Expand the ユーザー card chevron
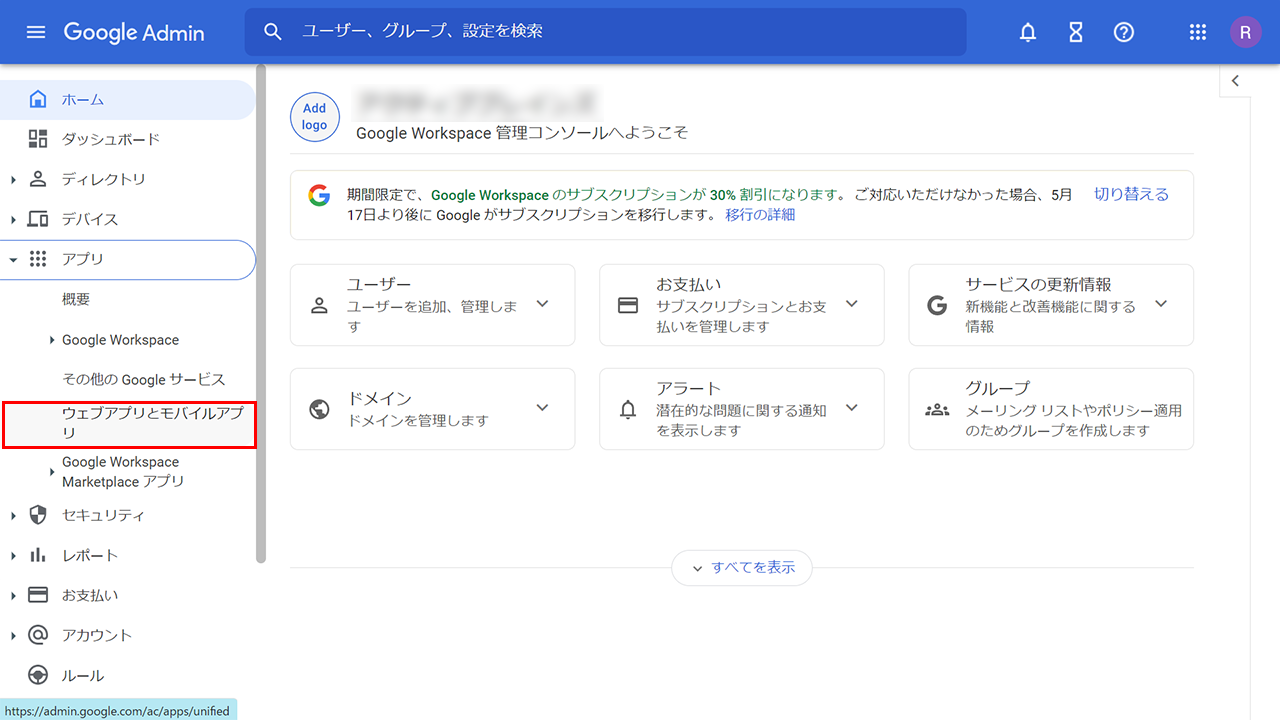This screenshot has width=1280, height=720. tap(542, 304)
